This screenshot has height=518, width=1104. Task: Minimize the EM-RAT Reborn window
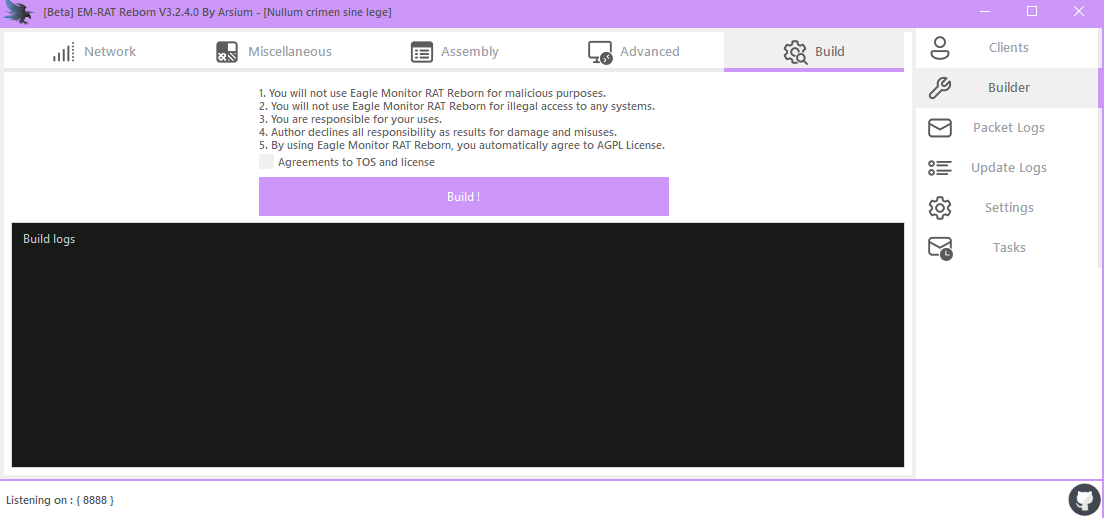tap(986, 12)
